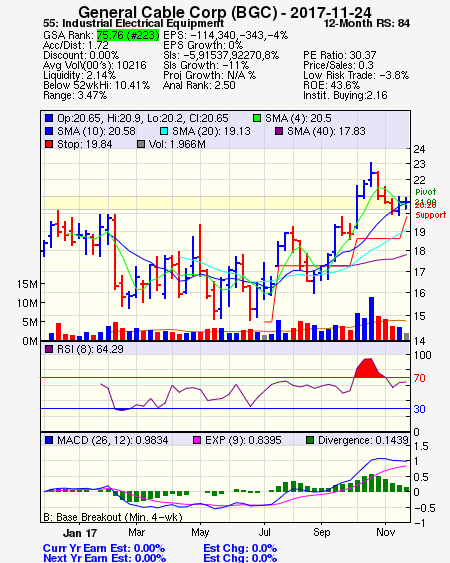Click the SMA (40): 17.83 legend label
450x563 pixels.
tap(326, 131)
